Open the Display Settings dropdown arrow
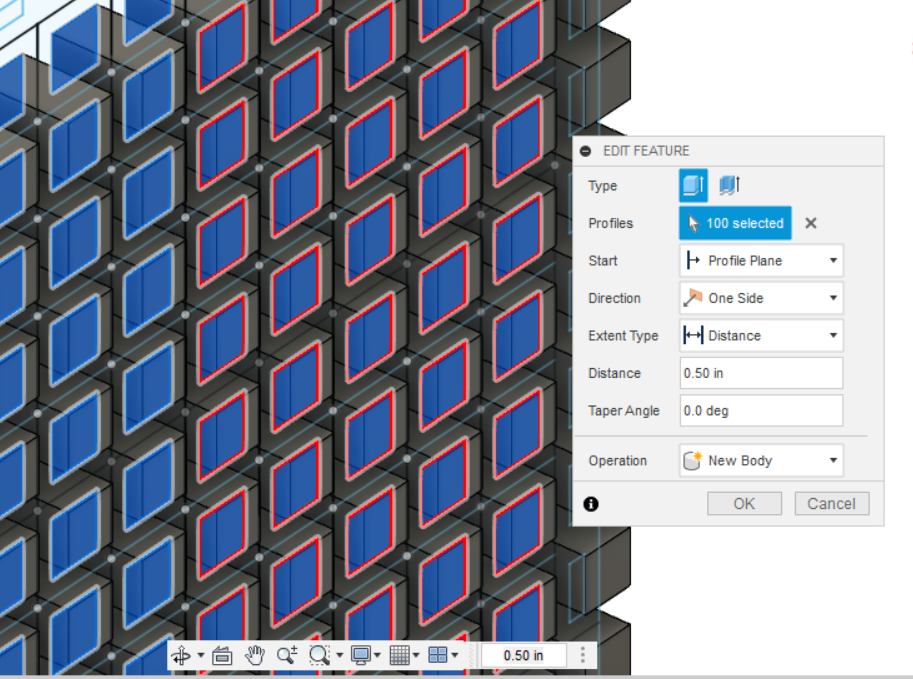913x679 pixels. coord(377,655)
